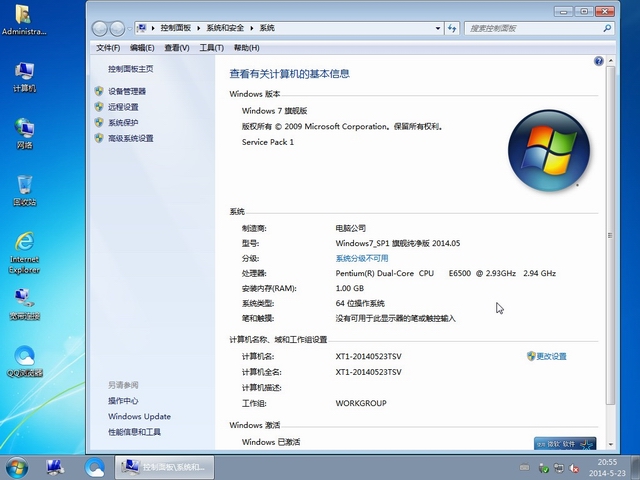Click the network tray icon
The image size is (640, 480).
click(558, 468)
